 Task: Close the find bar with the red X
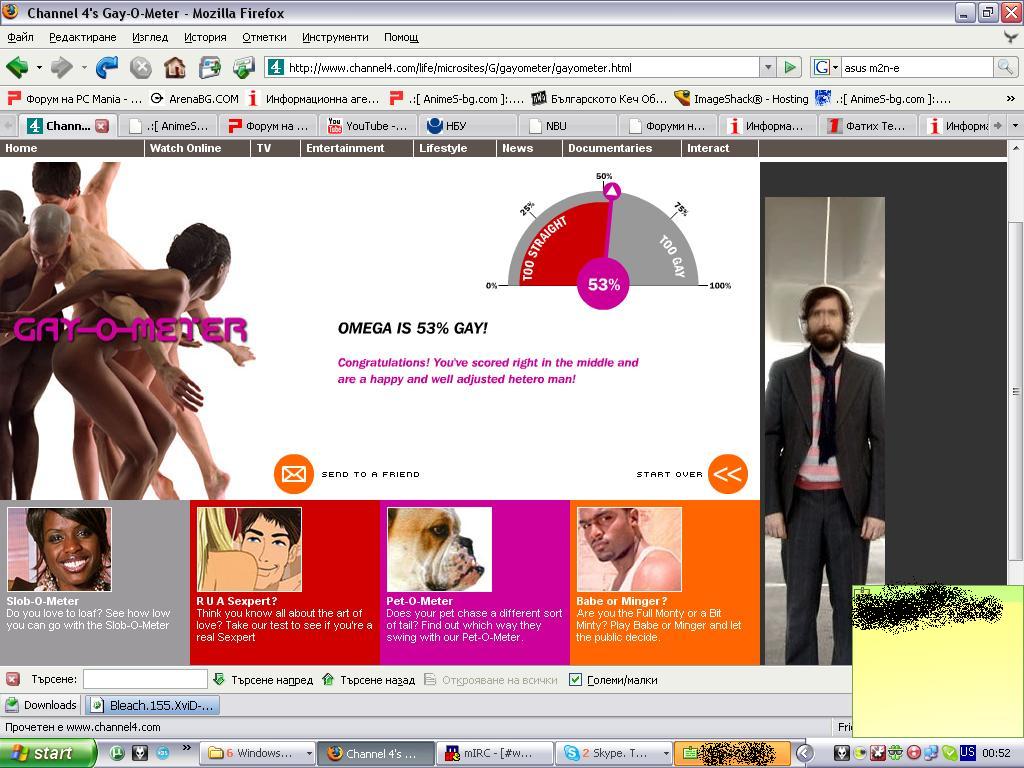(x=12, y=680)
